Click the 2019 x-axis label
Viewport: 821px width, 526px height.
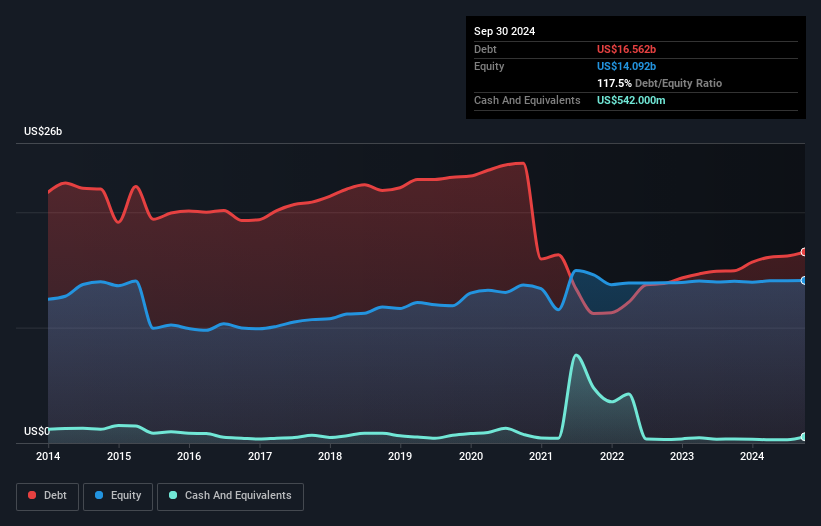point(400,456)
